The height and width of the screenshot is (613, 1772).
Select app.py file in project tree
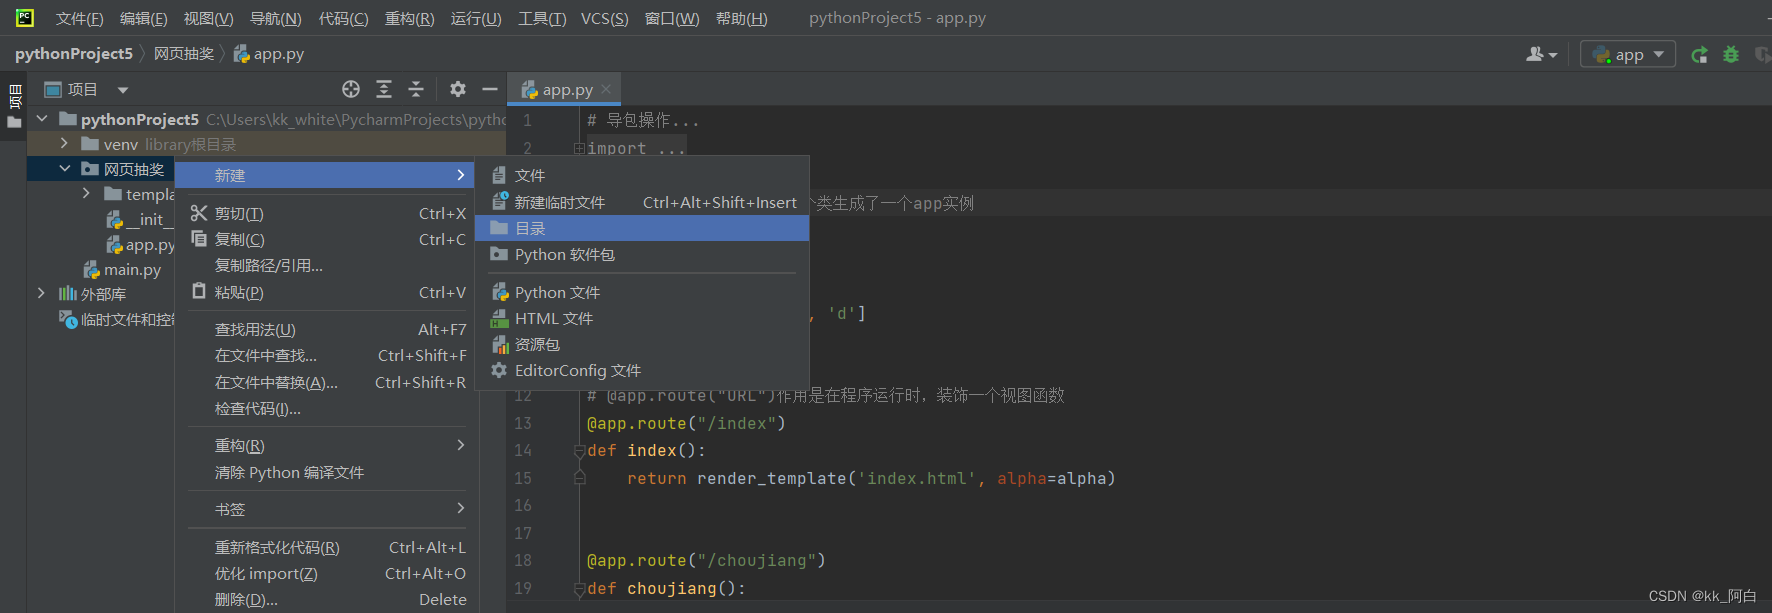(x=140, y=245)
